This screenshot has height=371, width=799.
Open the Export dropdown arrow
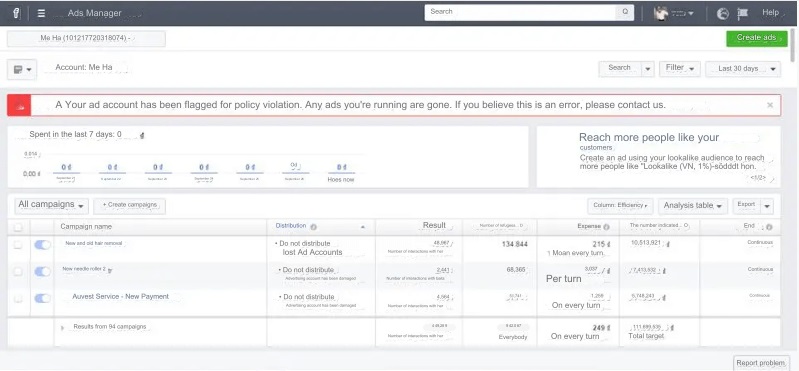click(x=767, y=205)
